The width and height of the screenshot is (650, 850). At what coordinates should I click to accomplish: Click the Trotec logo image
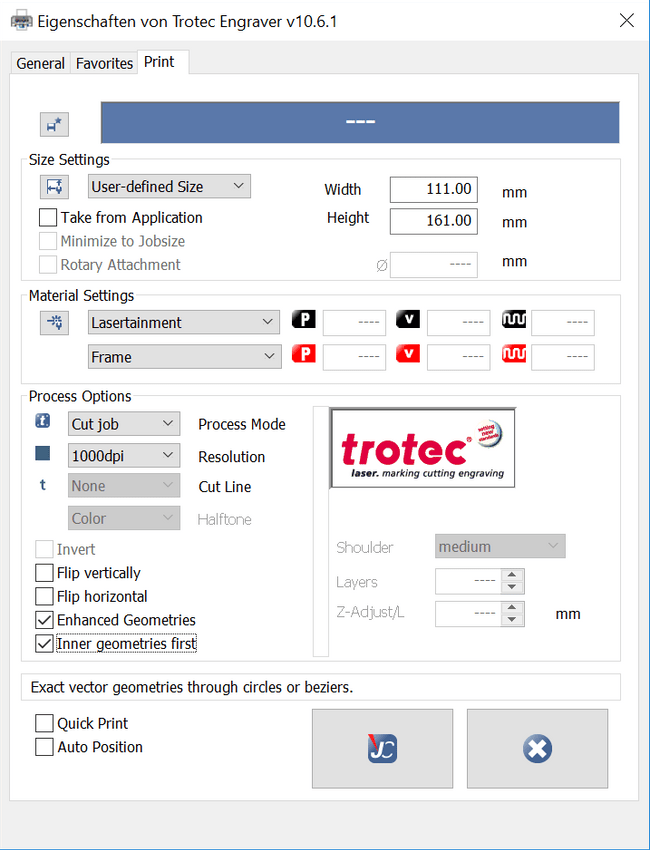pos(422,448)
